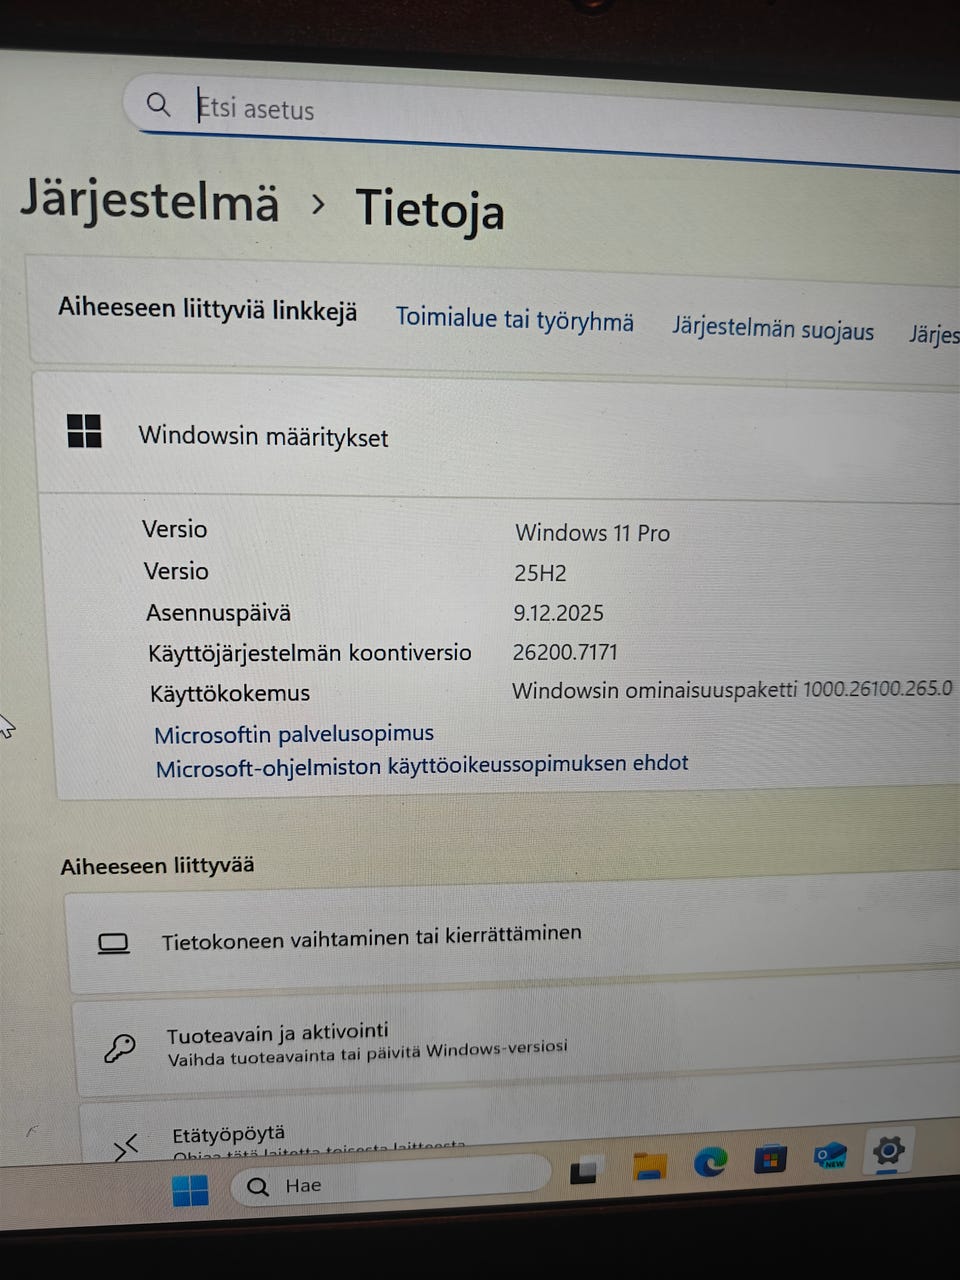960x1280 pixels.
Task: Click the Settings gear icon in the taskbar
Action: pos(888,1151)
